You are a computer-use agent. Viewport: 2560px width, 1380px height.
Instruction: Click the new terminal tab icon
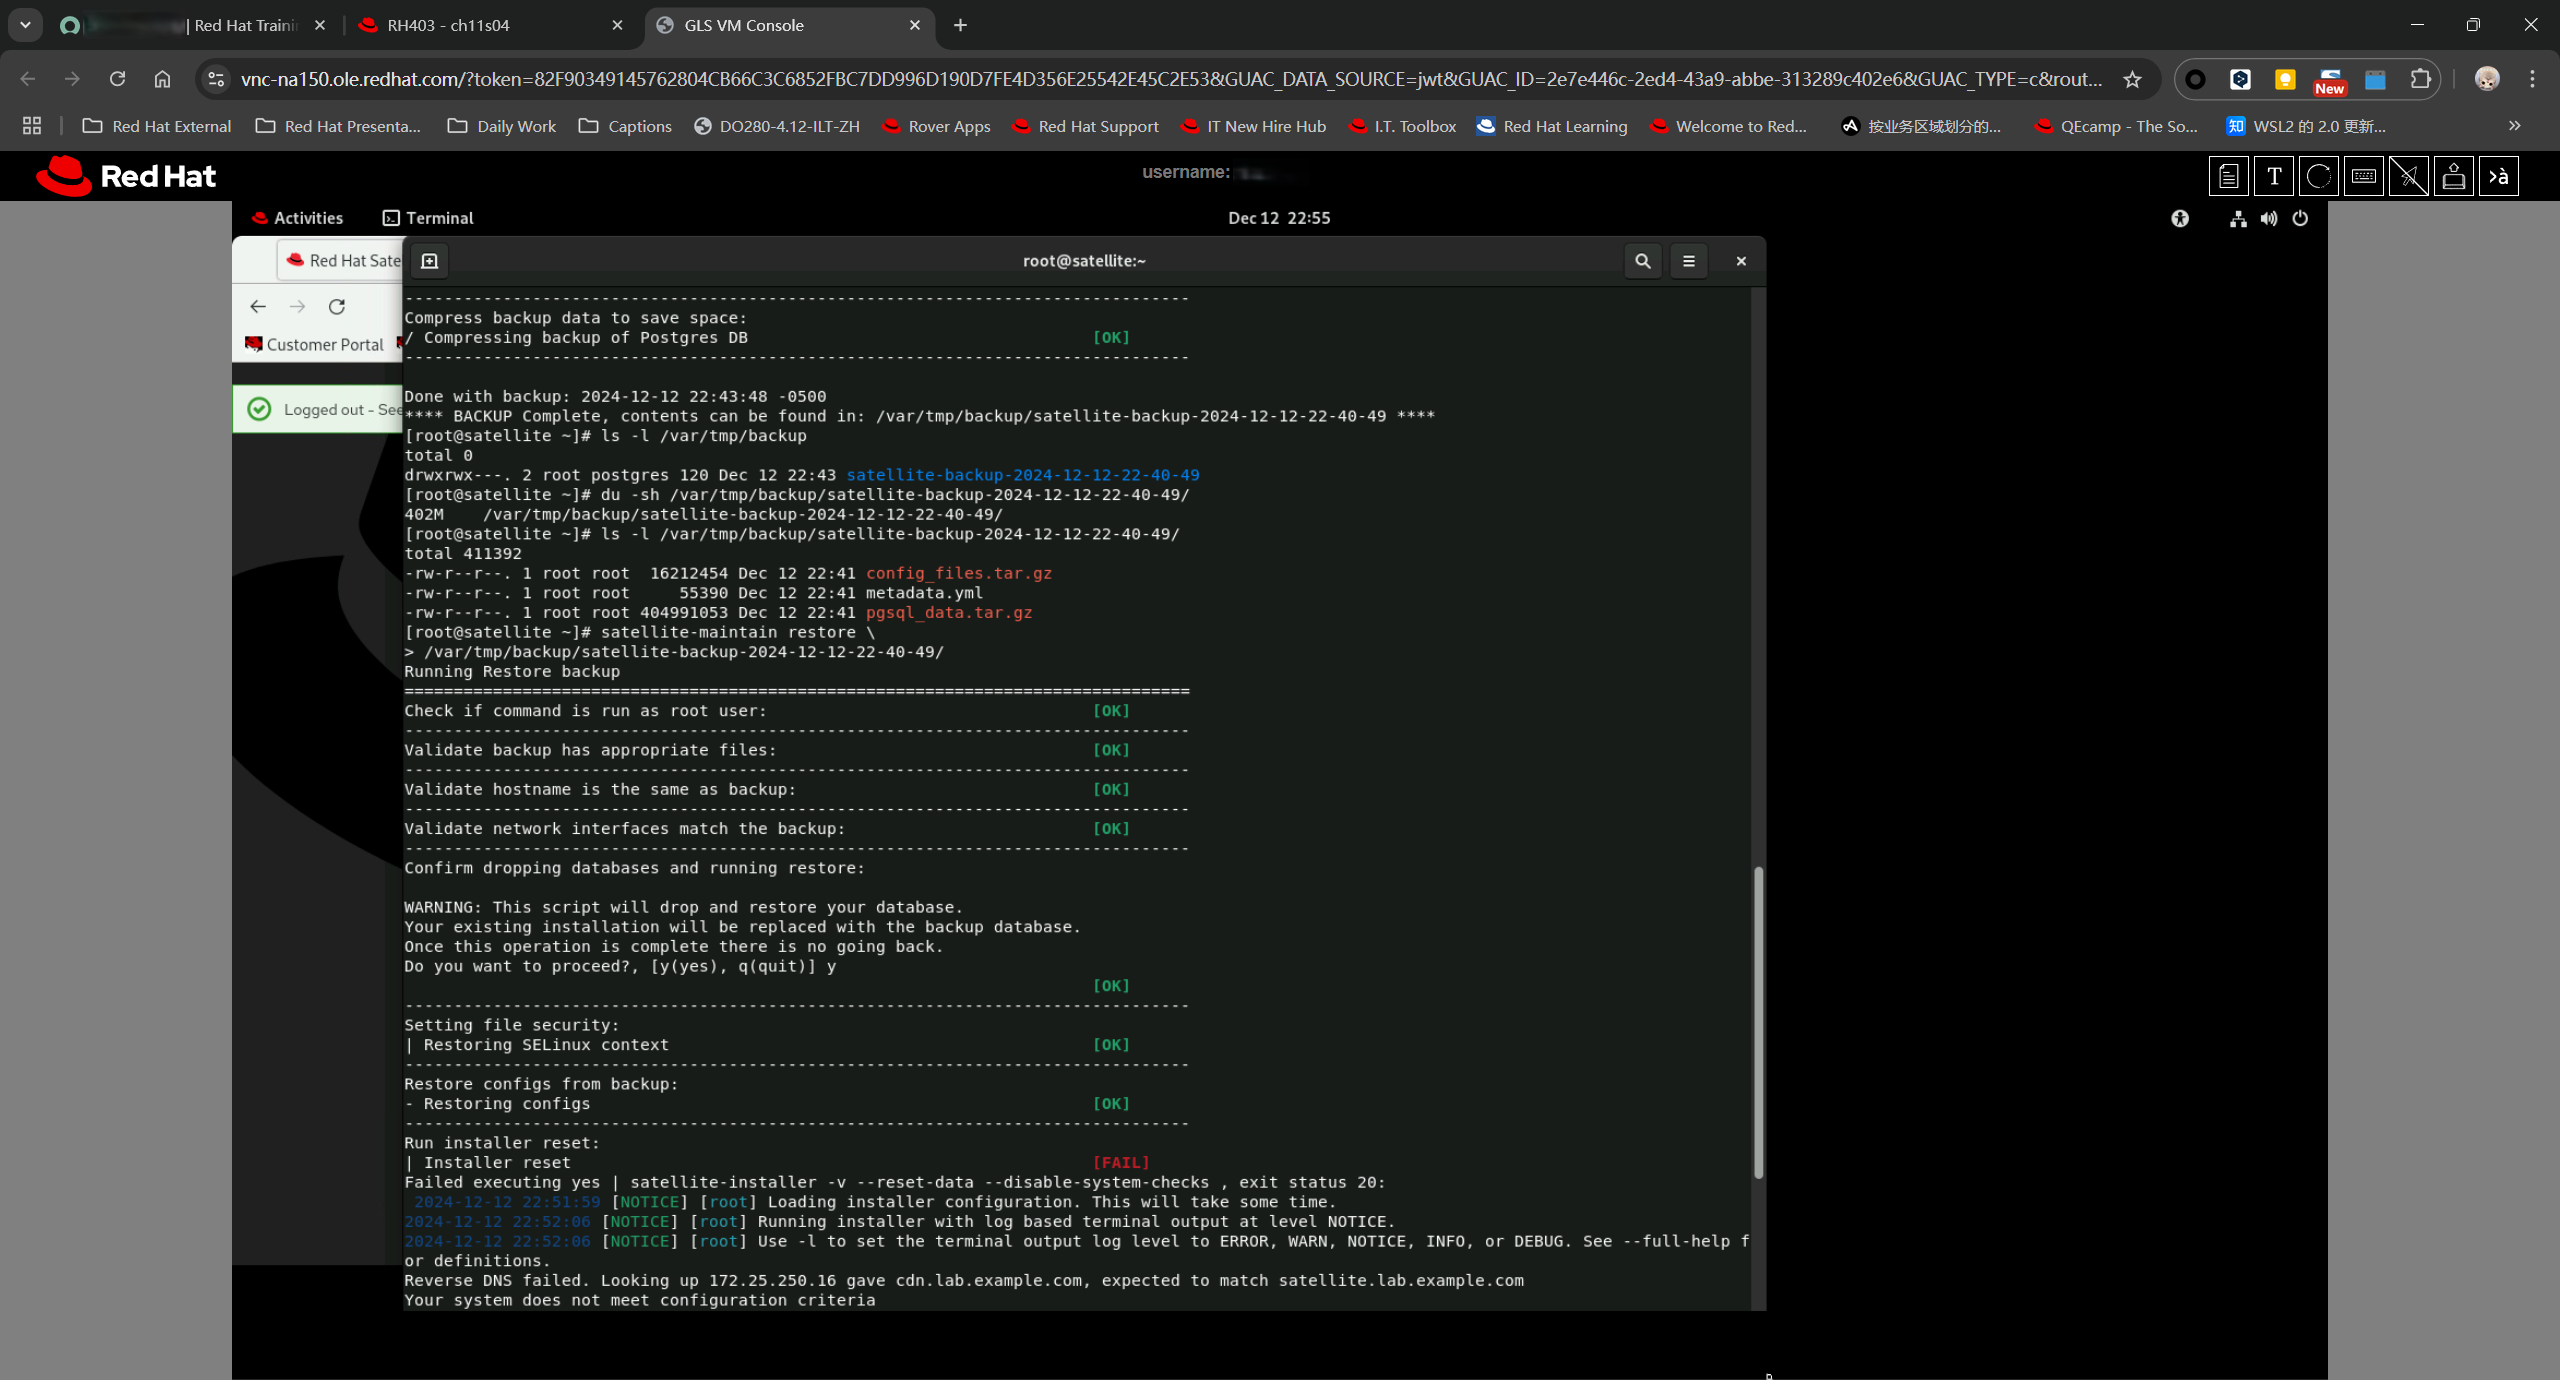430,261
